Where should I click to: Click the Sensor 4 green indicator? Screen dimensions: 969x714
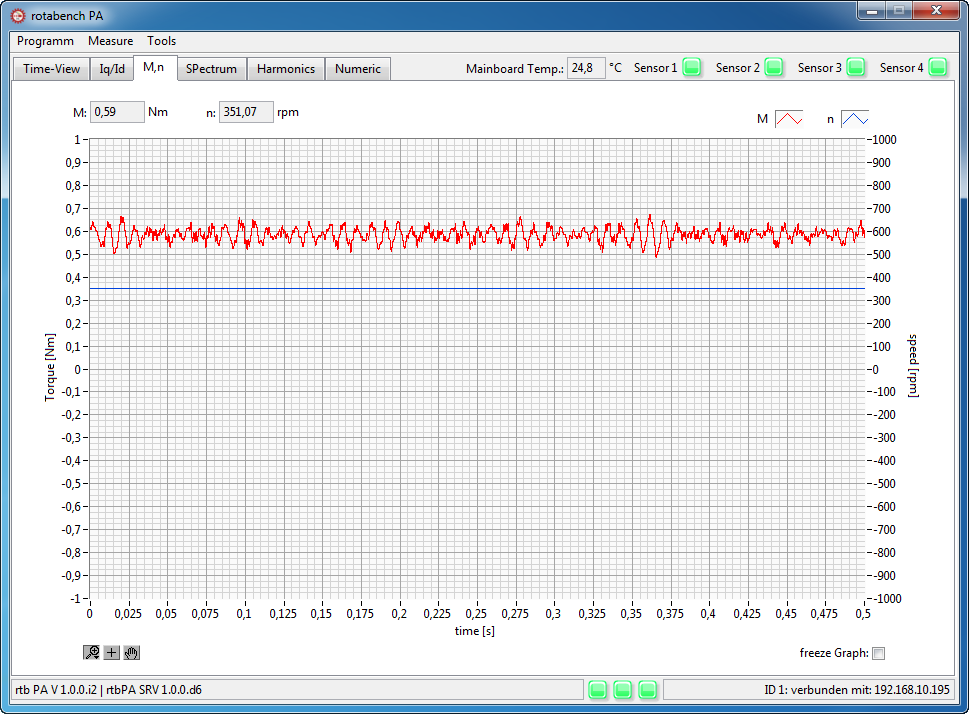938,67
